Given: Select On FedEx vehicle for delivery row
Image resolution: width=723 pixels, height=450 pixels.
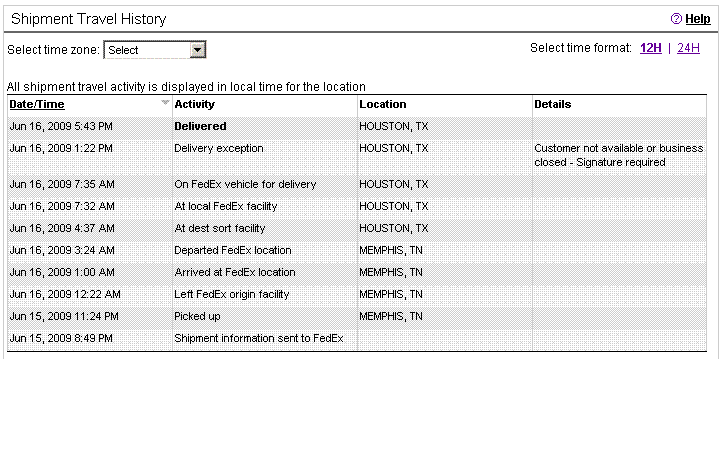Looking at the screenshot, I should coord(357,184).
